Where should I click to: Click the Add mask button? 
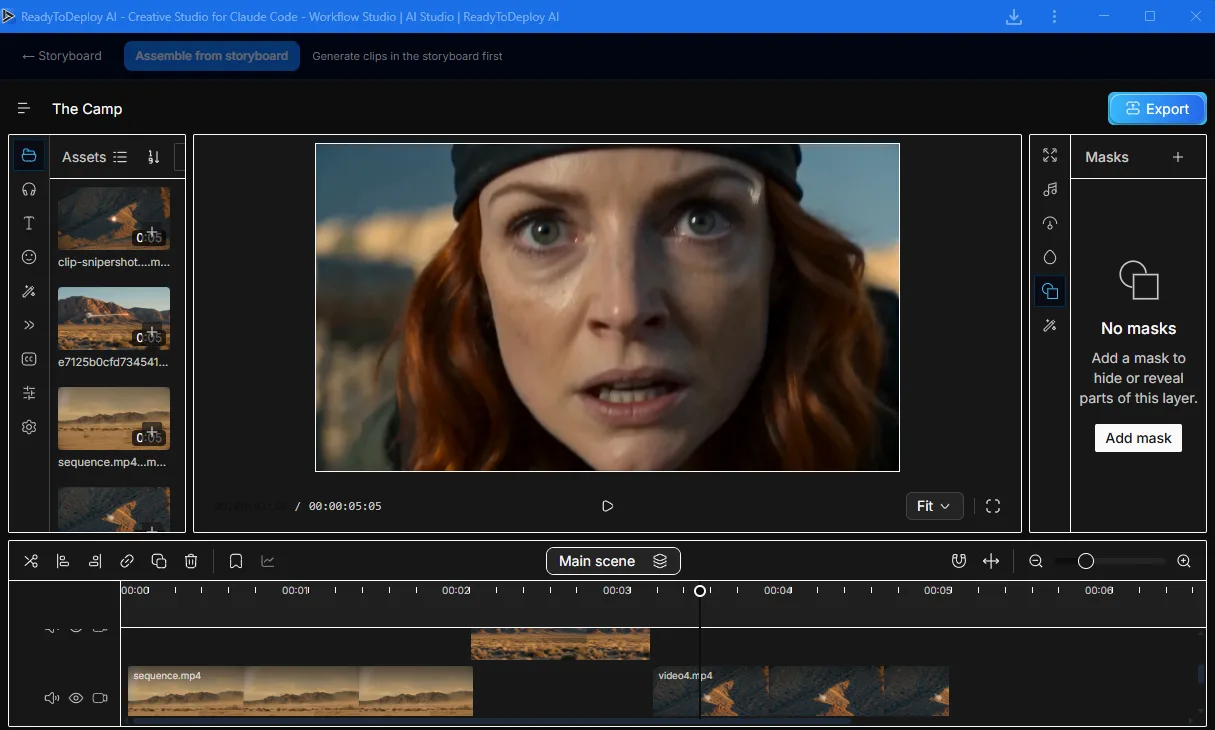[1138, 438]
